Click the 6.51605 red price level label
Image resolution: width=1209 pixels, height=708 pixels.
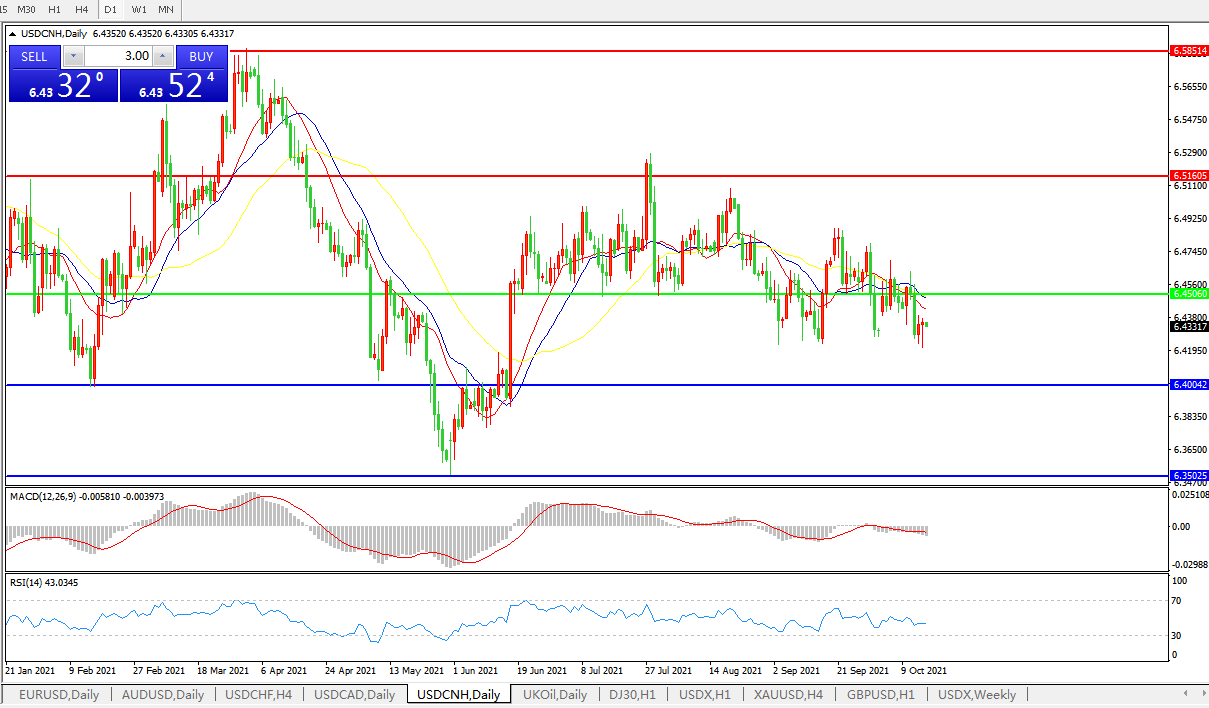click(1188, 175)
